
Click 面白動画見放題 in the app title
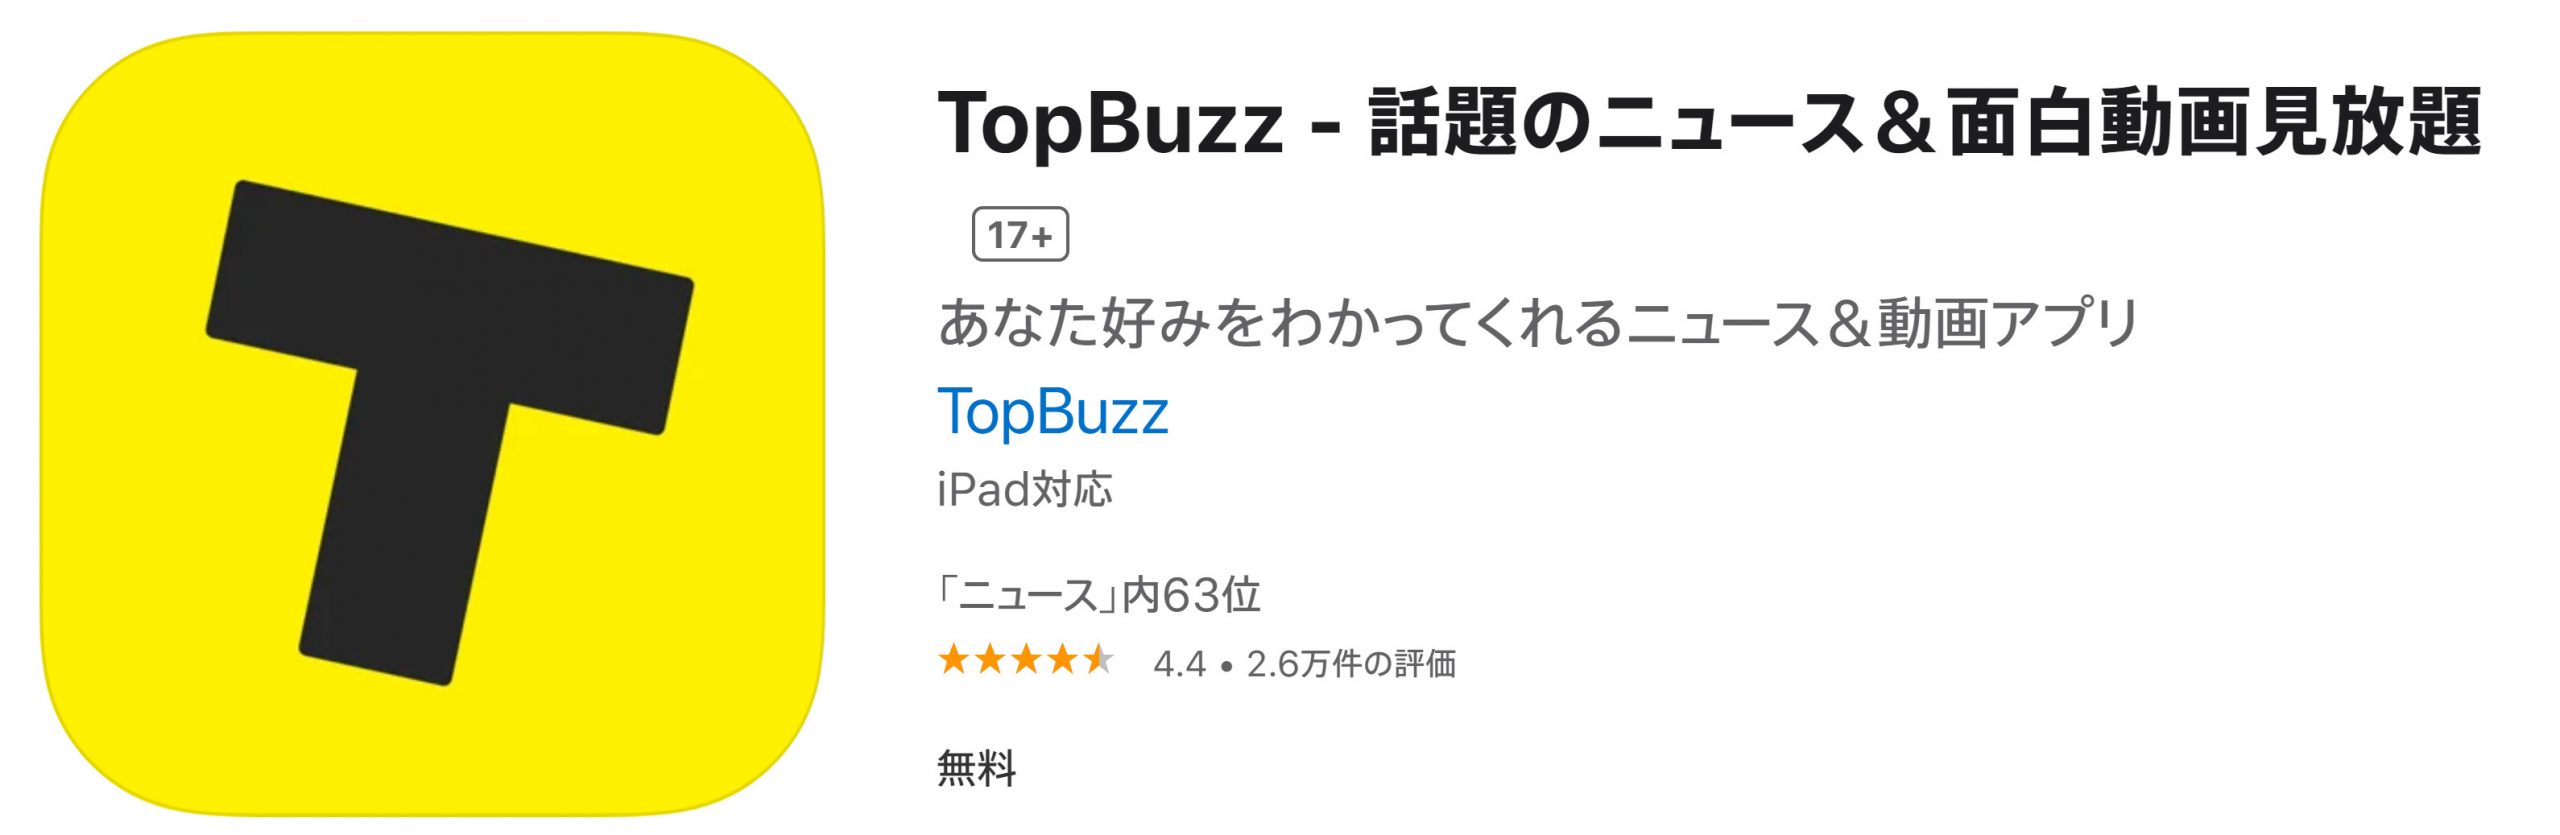click(2214, 124)
